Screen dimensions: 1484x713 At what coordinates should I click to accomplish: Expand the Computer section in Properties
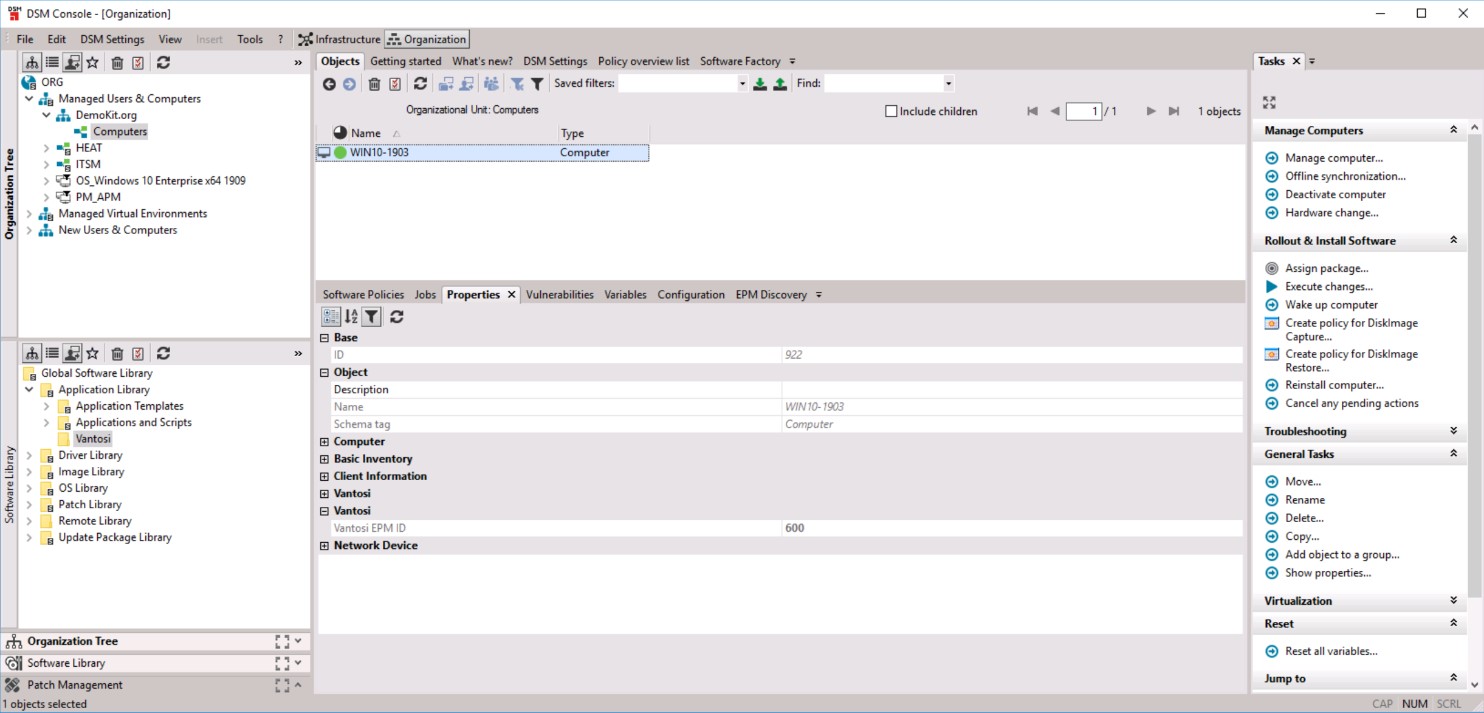(x=323, y=441)
